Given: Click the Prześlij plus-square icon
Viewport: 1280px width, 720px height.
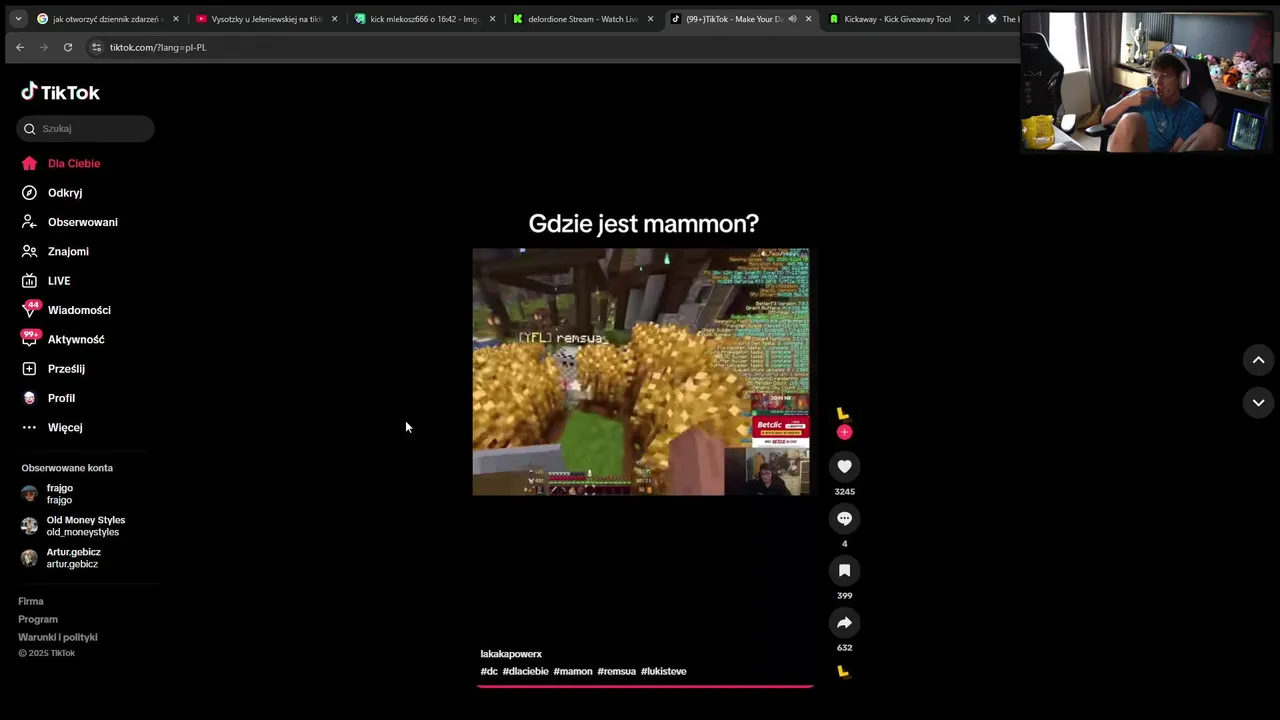Looking at the screenshot, I should pos(29,369).
